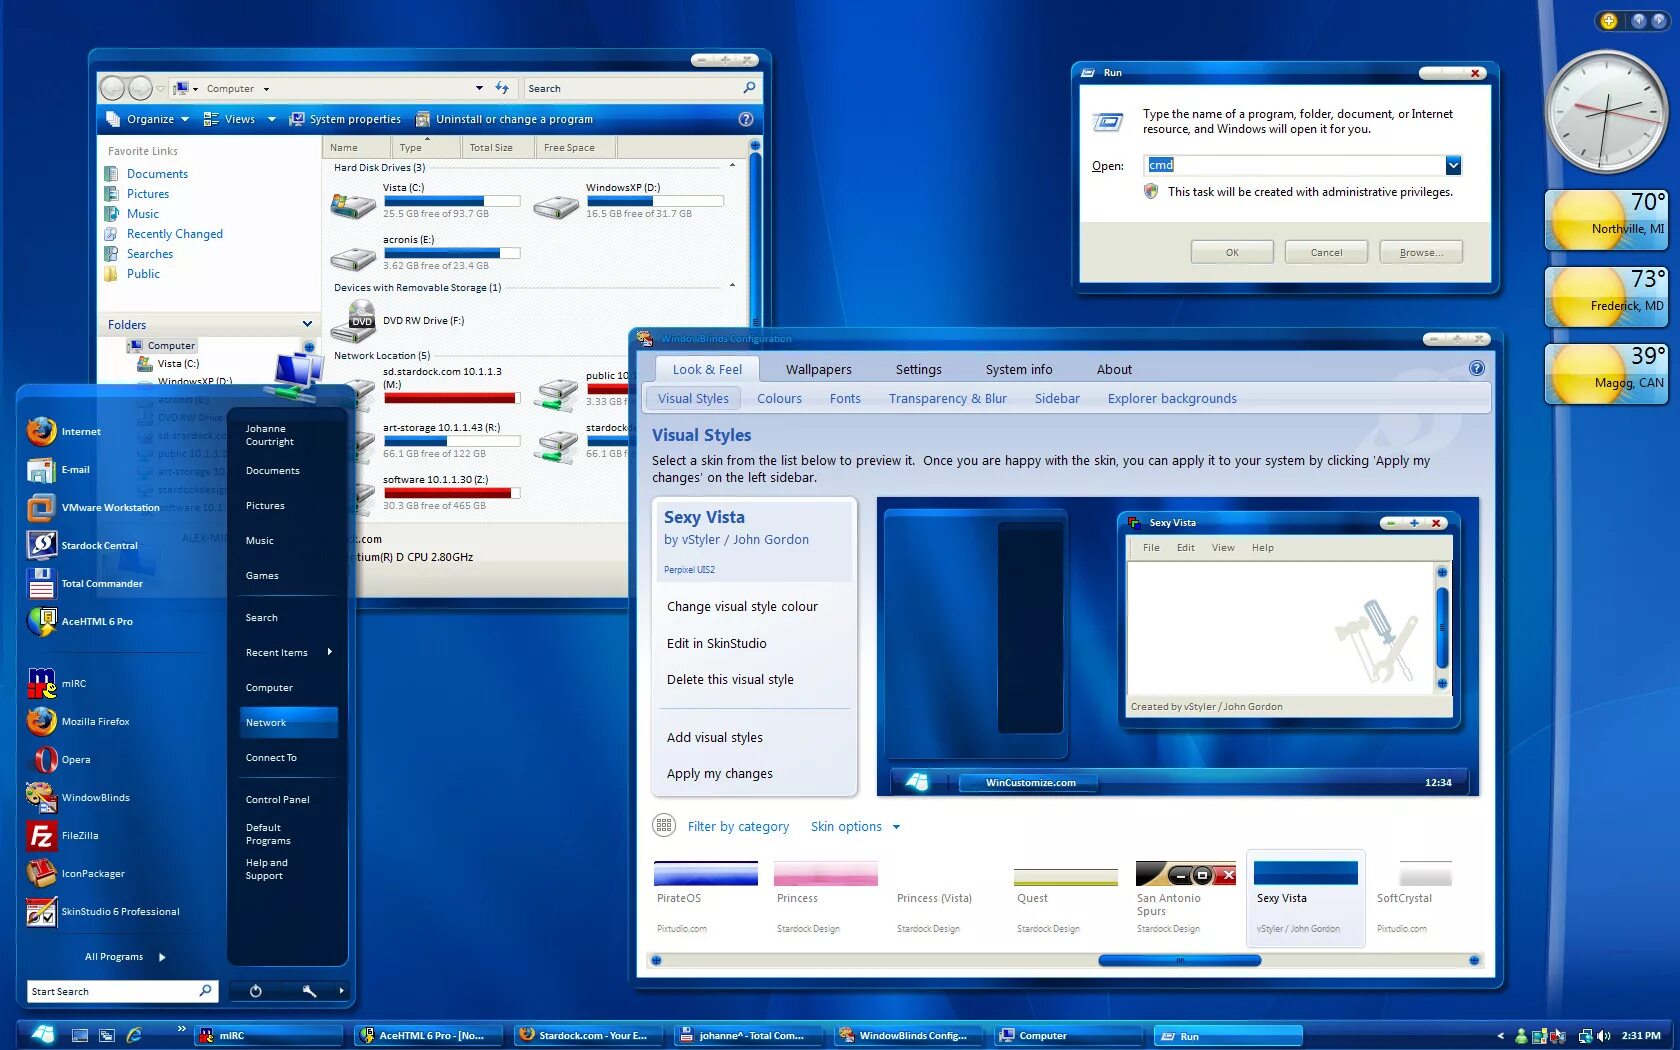Open the About tab in WindowBlinds
Screen dimensions: 1680x1050
pyautogui.click(x=1114, y=370)
